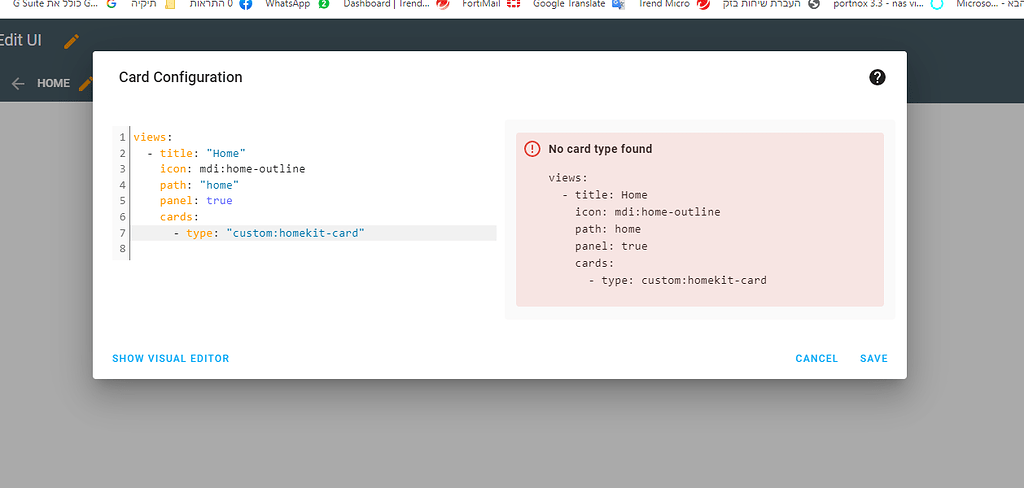The height and width of the screenshot is (488, 1024).
Task: Click the pencil icon beside Edit UI
Action: [x=71, y=41]
